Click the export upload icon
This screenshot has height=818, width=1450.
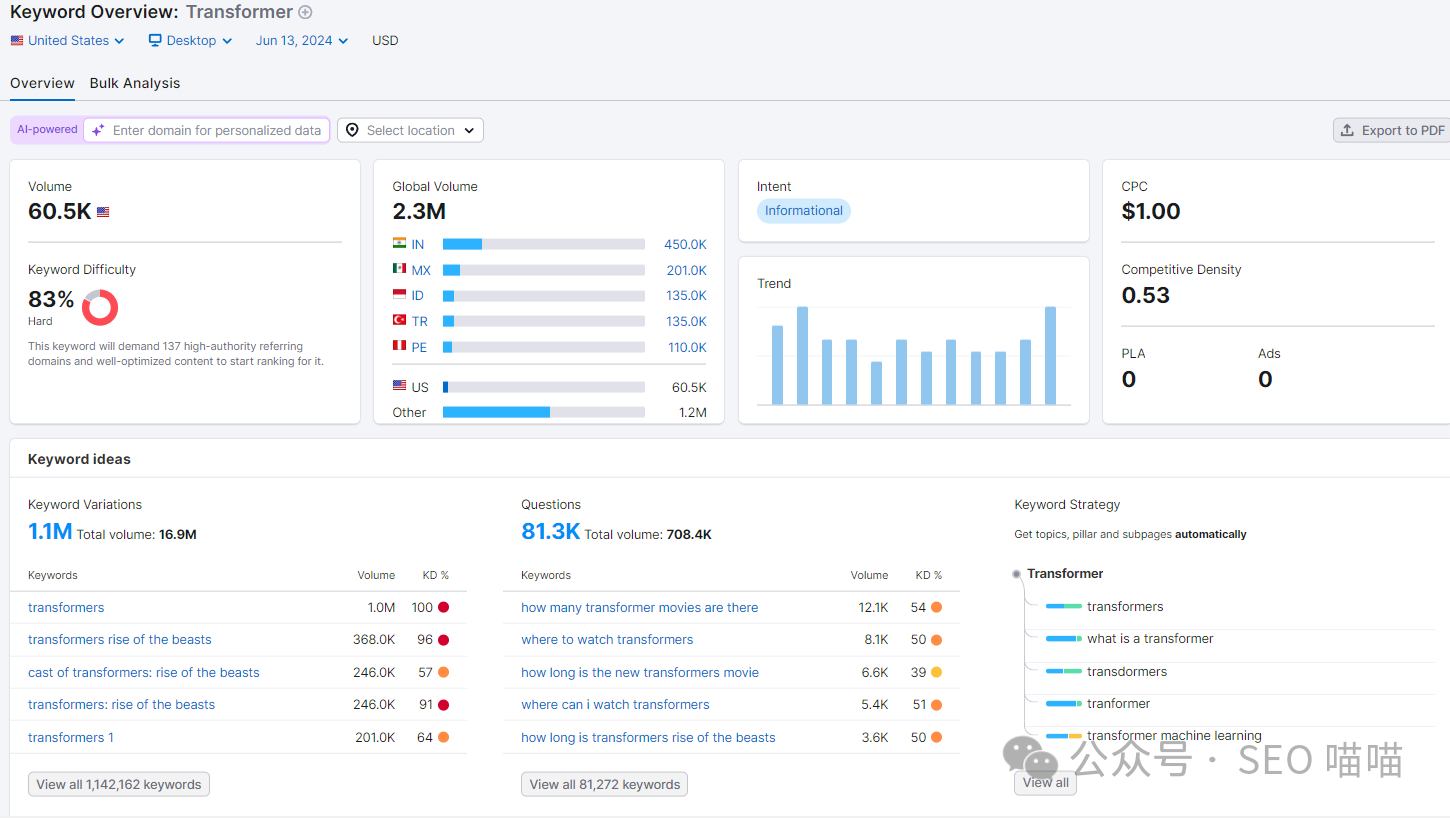1347,130
